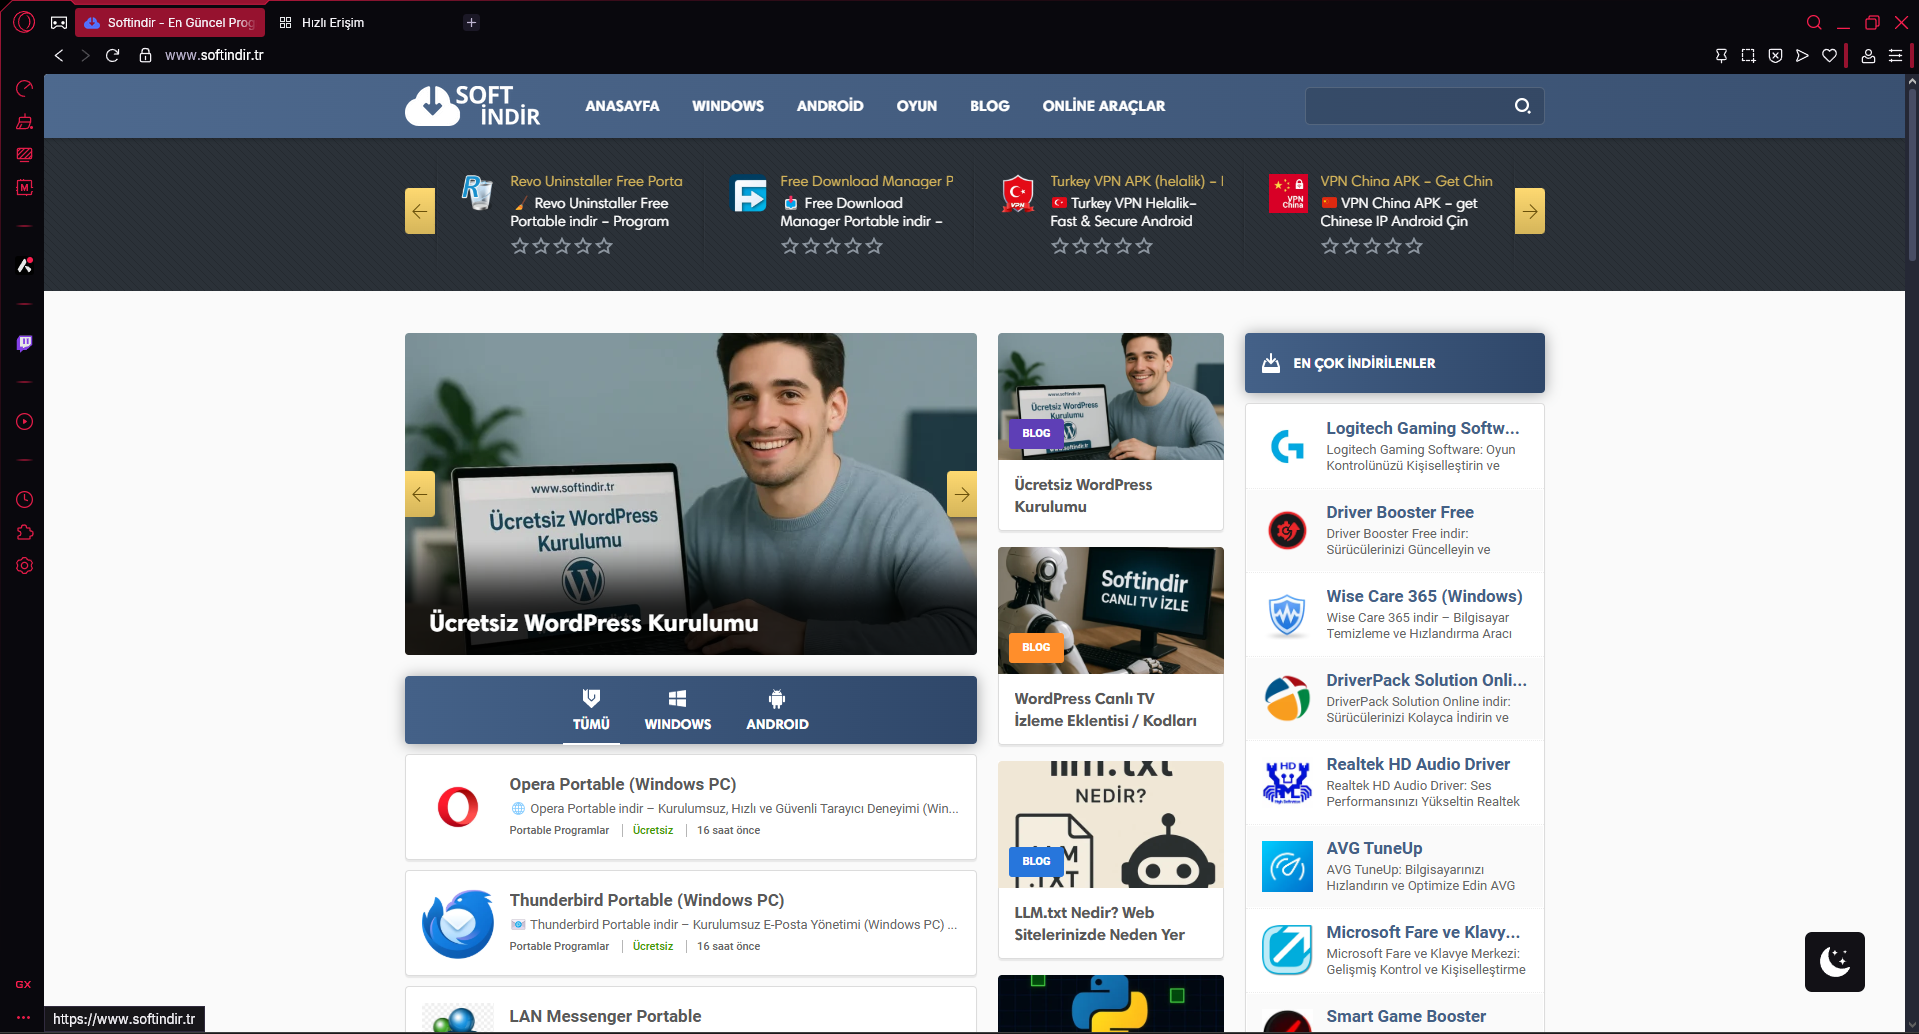The height and width of the screenshot is (1034, 1919).
Task: Open the ad blocker shield icon
Action: [1775, 55]
